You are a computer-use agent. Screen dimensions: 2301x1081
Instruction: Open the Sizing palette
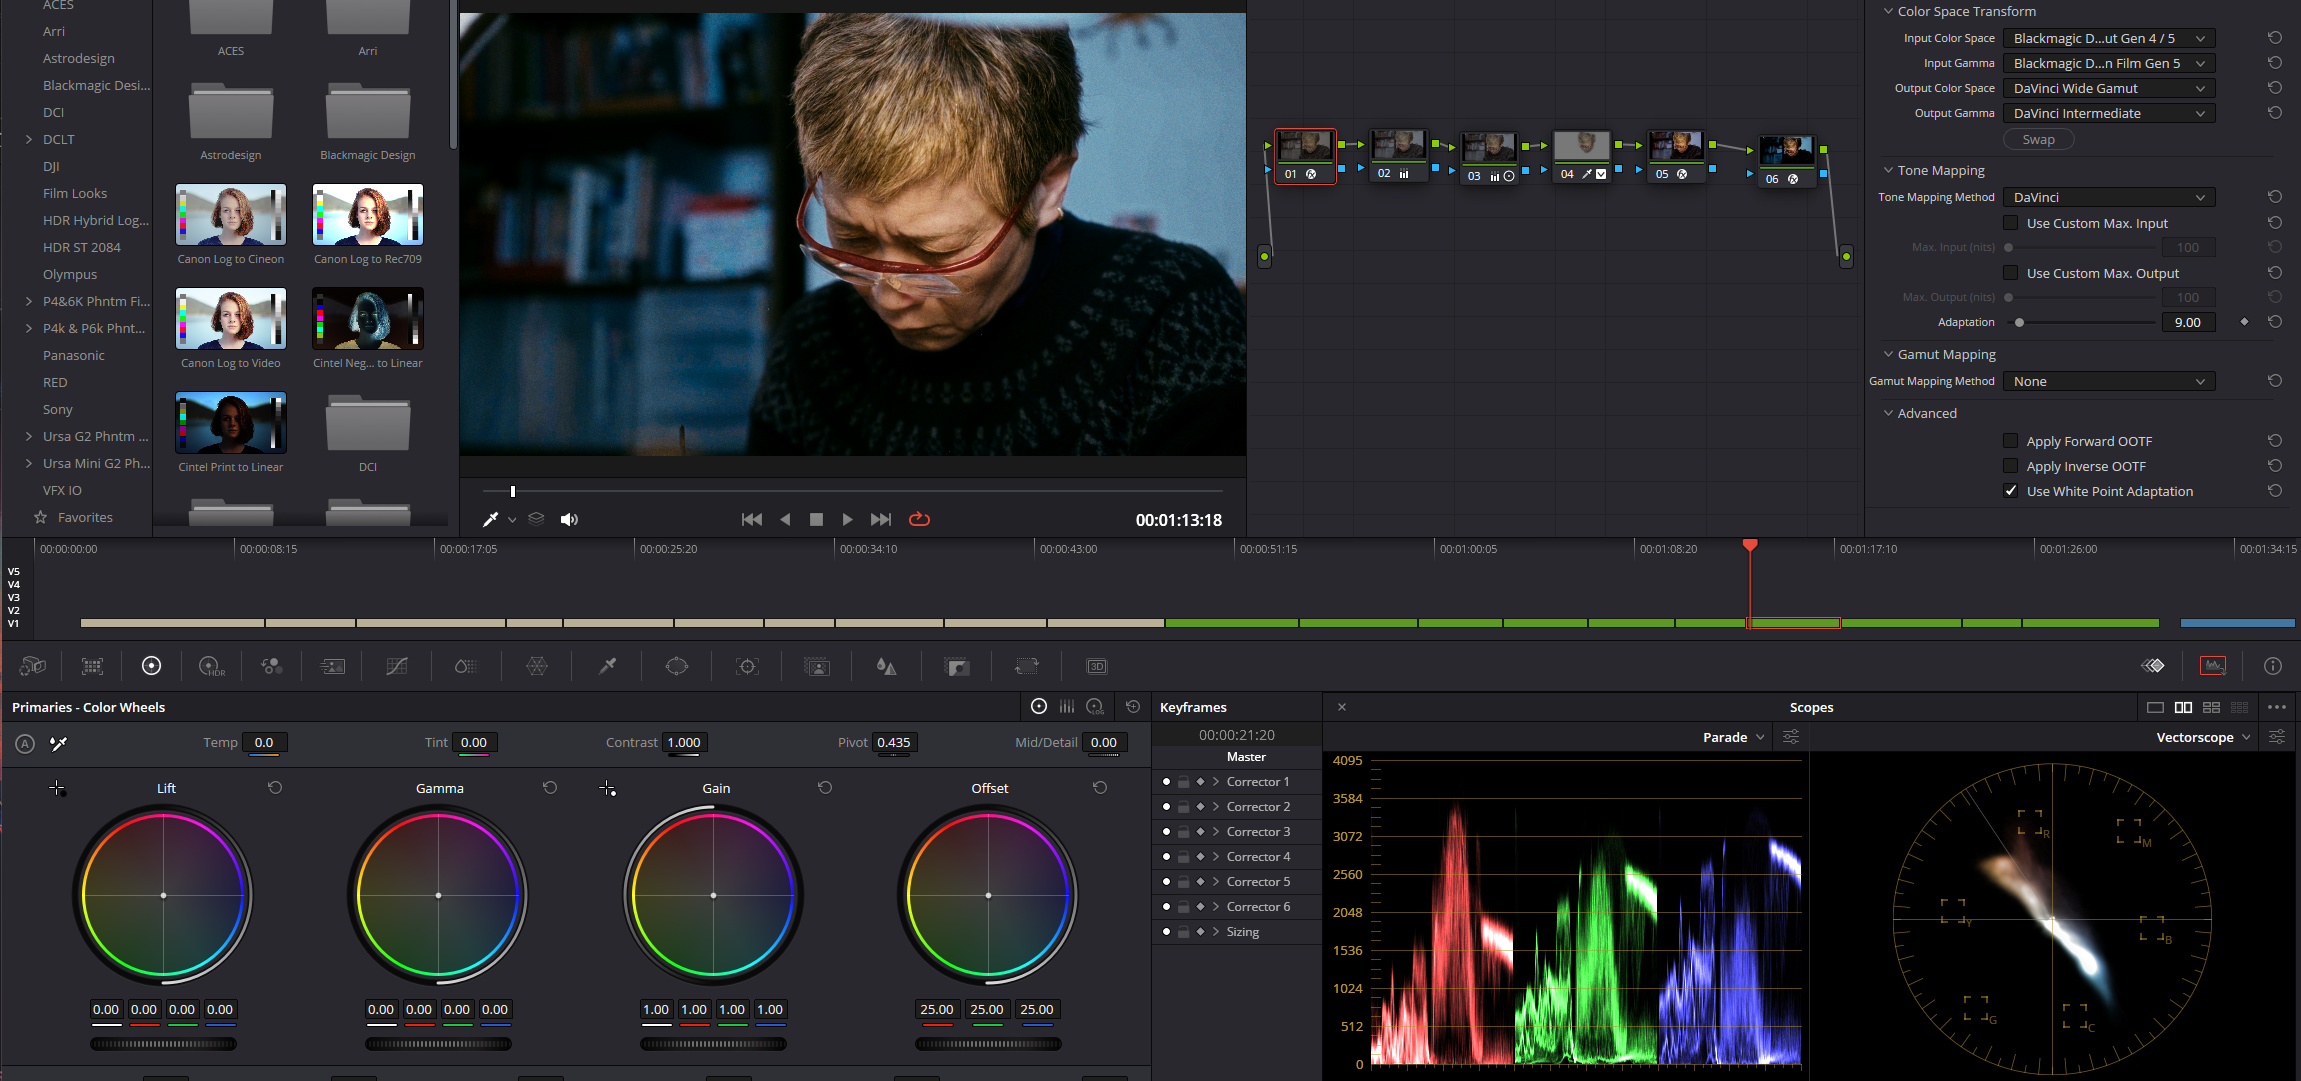coord(1027,666)
